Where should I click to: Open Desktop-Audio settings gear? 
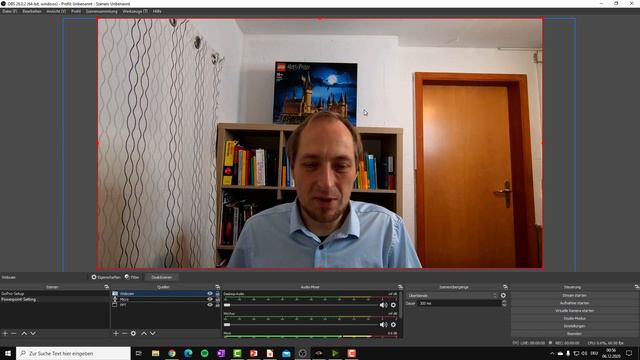393,305
